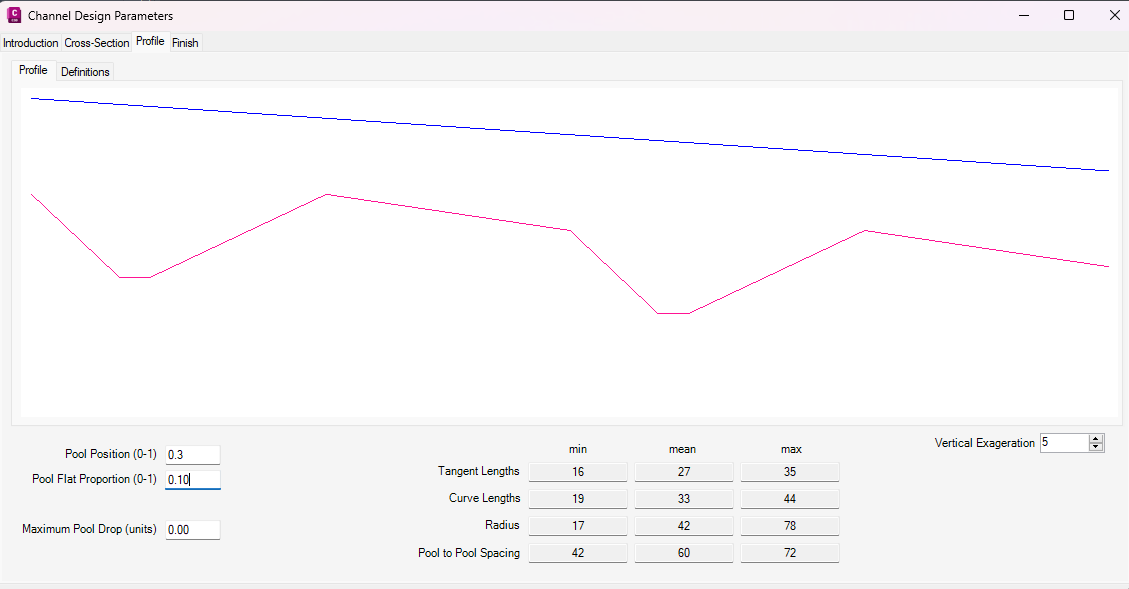Open the Cross-Section tab
The width and height of the screenshot is (1129, 589).
pyautogui.click(x=97, y=43)
